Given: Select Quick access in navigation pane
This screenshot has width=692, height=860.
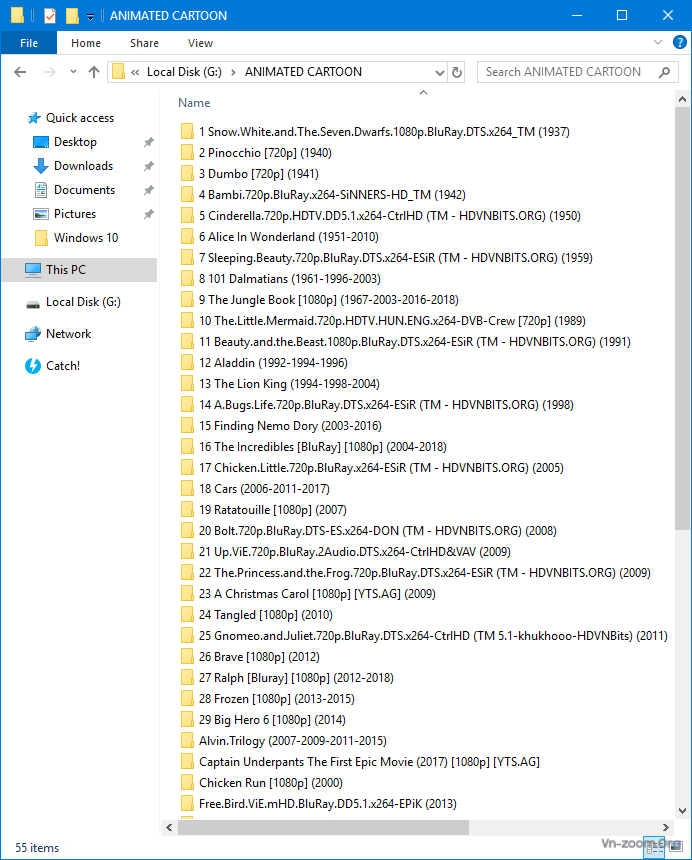Looking at the screenshot, I should (x=80, y=118).
